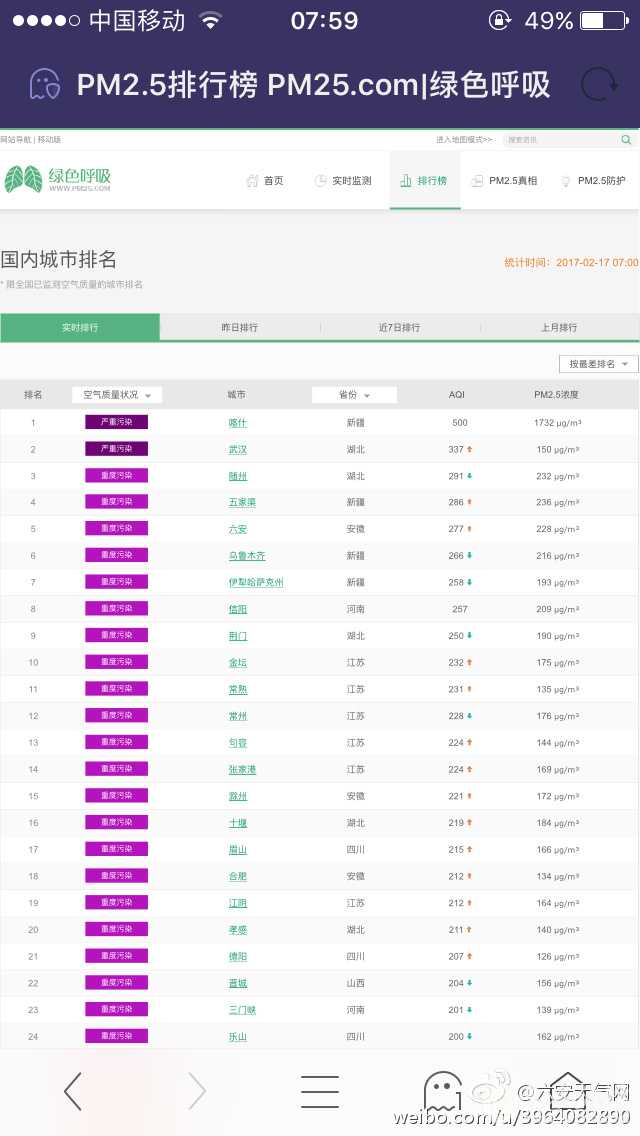Image resolution: width=640 pixels, height=1136 pixels.
Task: Tap the browser reload icon
Action: pyautogui.click(x=598, y=84)
